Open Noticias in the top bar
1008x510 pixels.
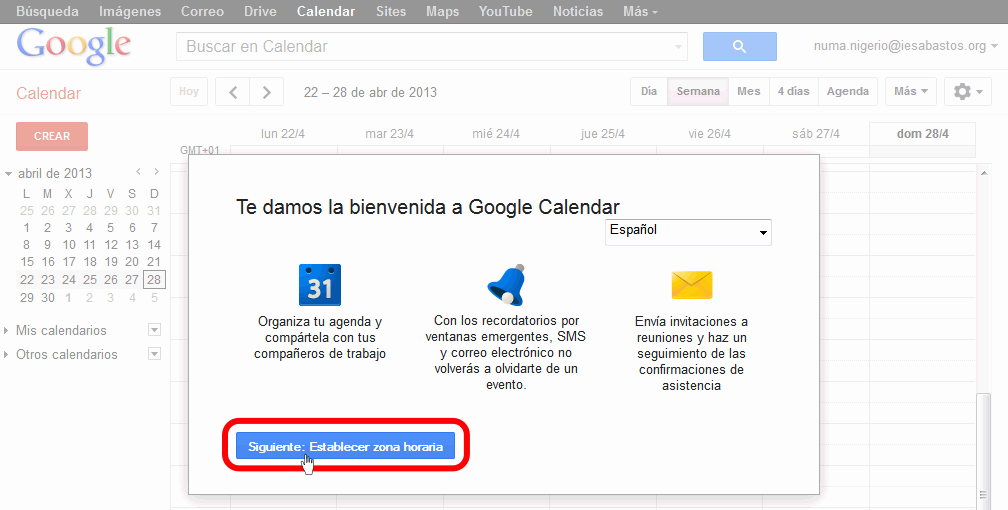578,12
